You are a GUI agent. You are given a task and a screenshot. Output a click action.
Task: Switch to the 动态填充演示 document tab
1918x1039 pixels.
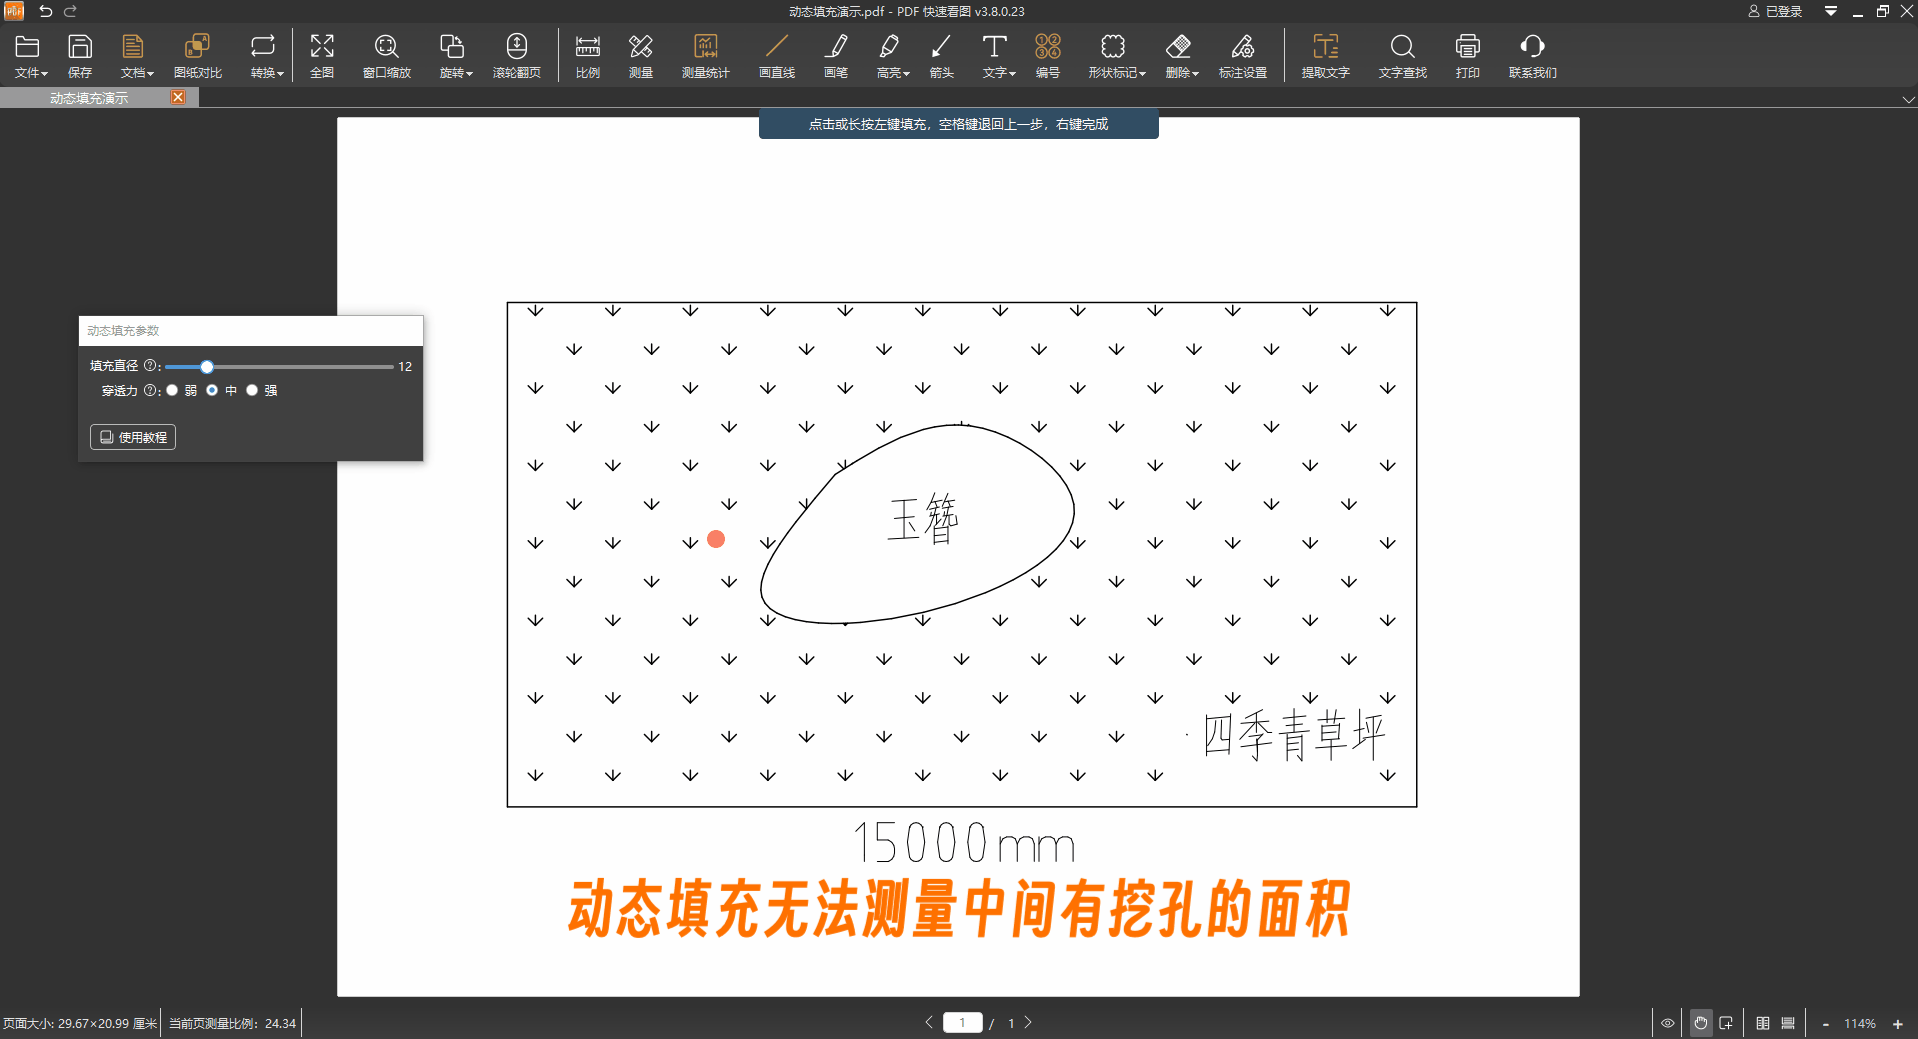[x=89, y=98]
